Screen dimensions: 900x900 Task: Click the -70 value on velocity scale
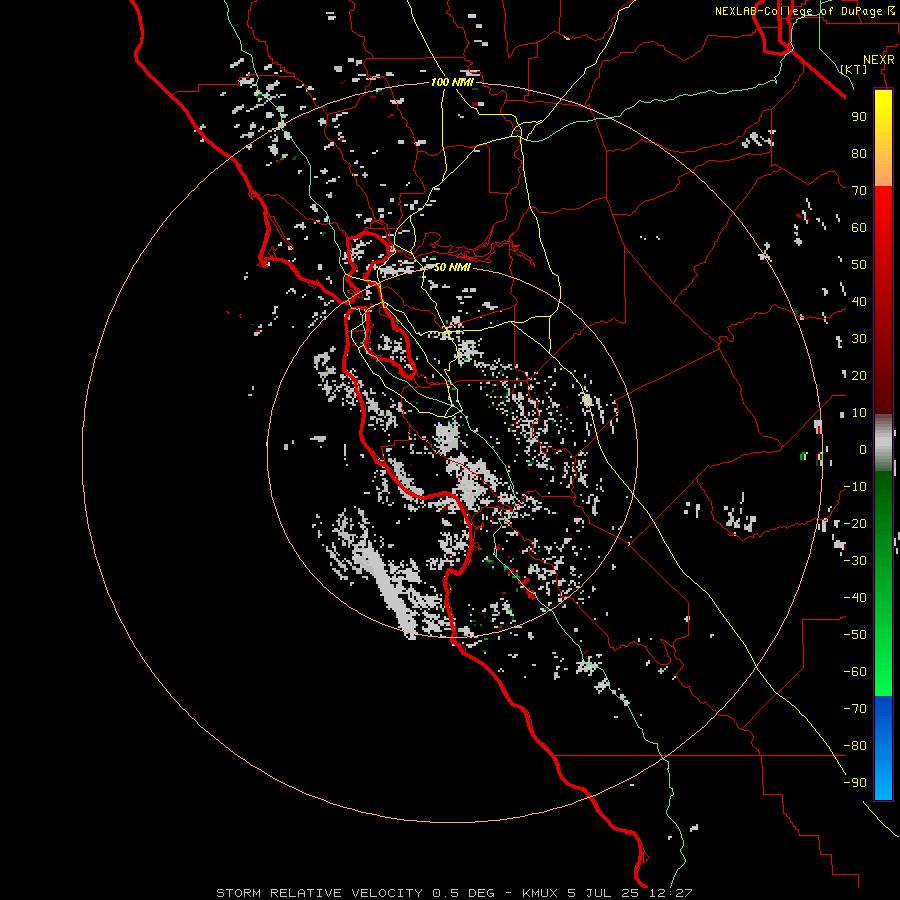pyautogui.click(x=855, y=709)
